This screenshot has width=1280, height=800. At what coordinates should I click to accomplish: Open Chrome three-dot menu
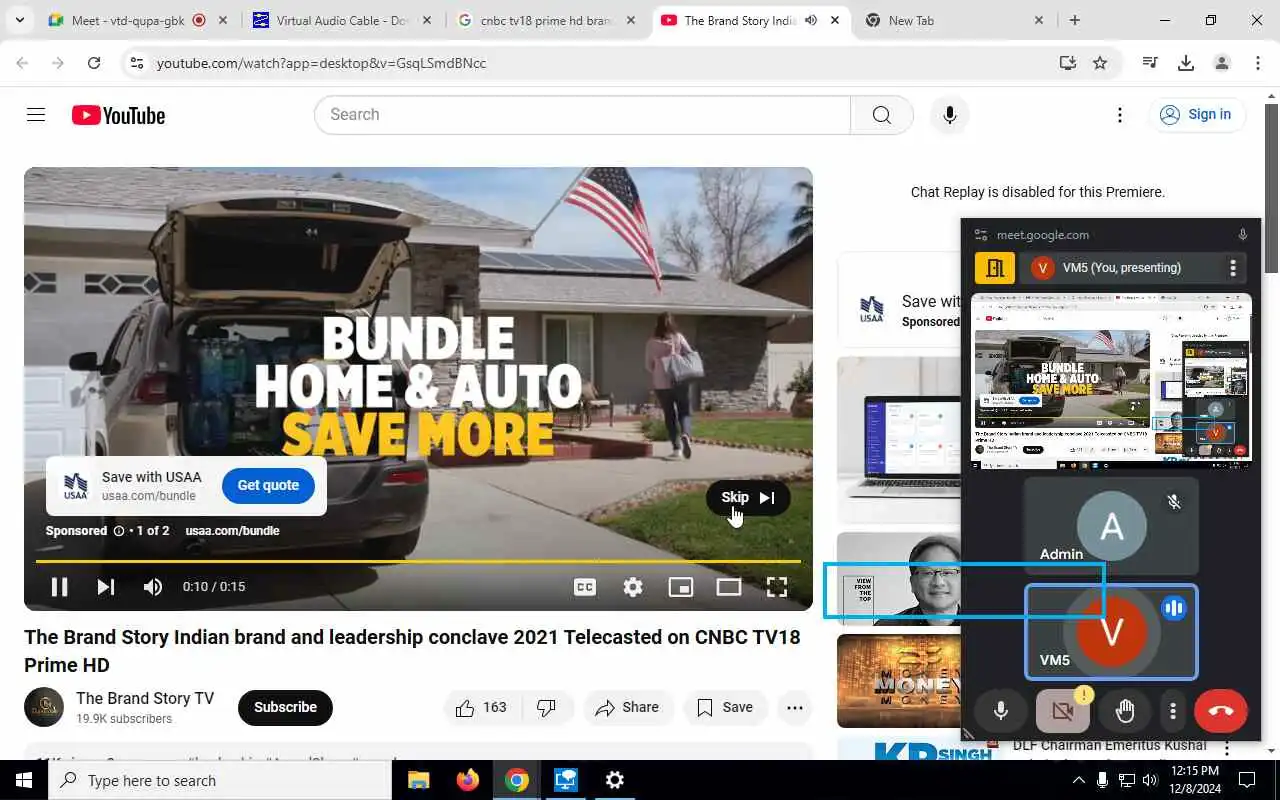[1258, 63]
